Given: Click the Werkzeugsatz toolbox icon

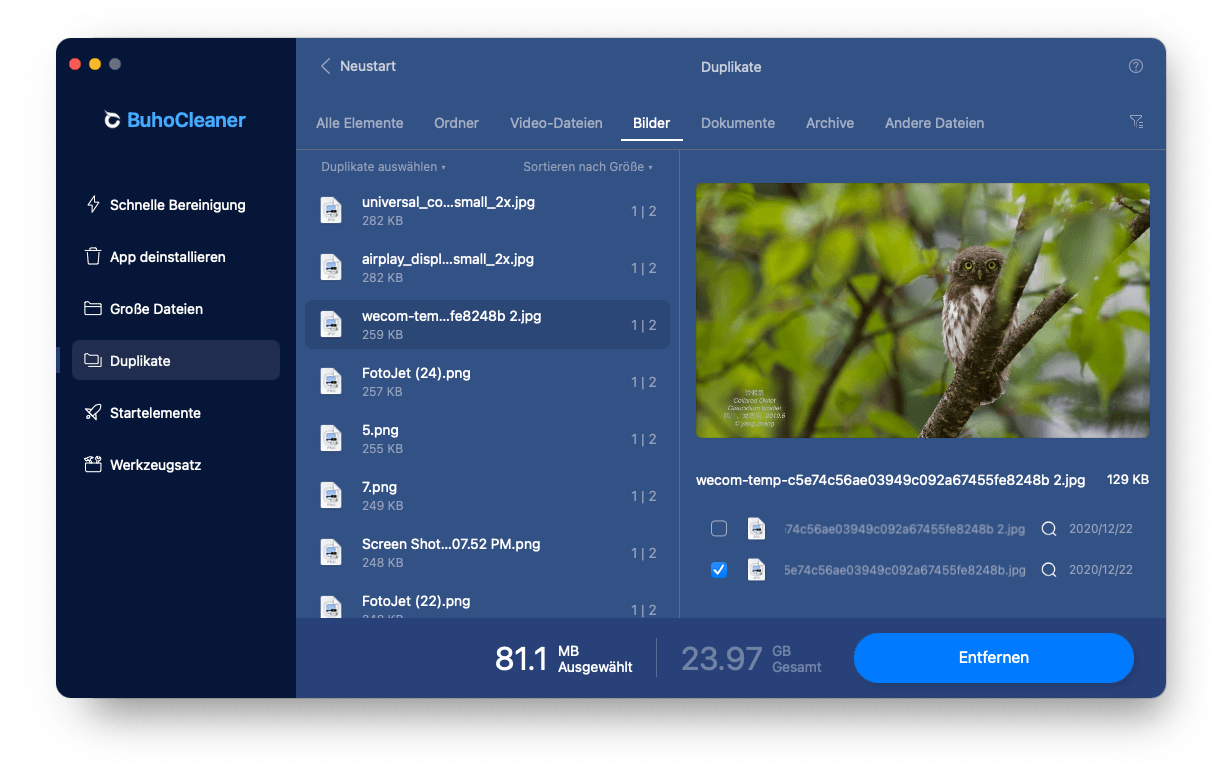Looking at the screenshot, I should click(93, 465).
